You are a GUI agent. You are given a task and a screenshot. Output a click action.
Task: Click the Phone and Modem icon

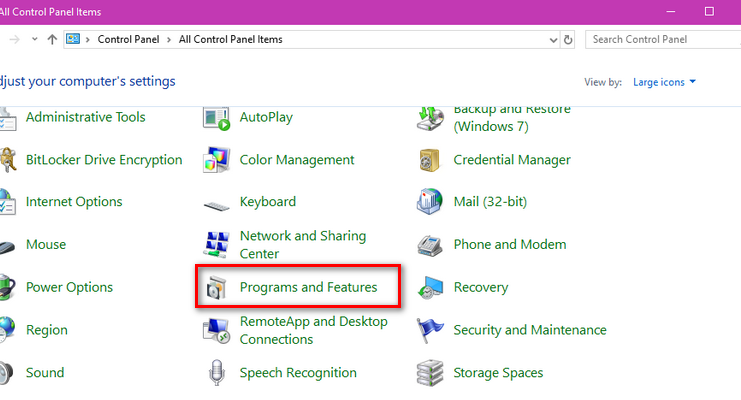pyautogui.click(x=430, y=245)
